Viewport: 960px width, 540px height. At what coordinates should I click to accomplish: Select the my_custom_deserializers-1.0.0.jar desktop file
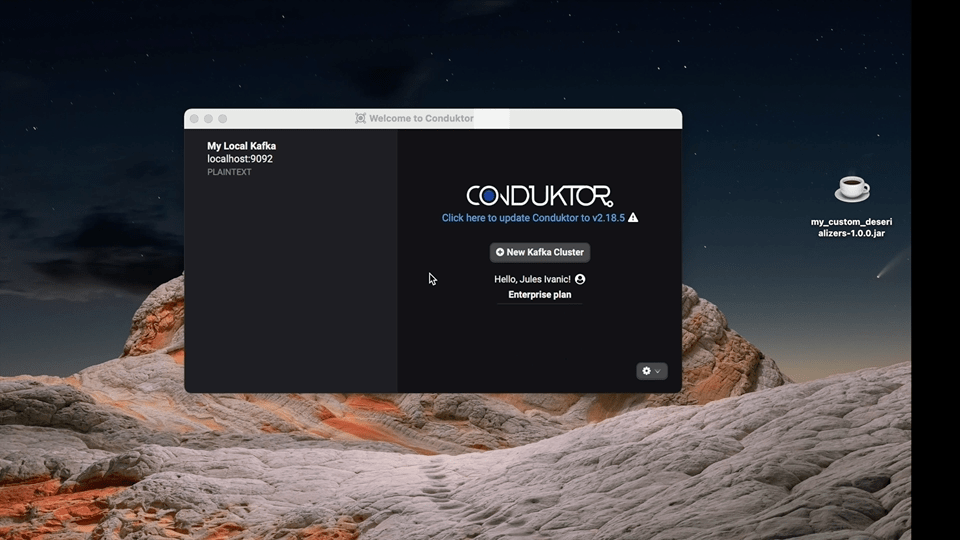(x=852, y=189)
